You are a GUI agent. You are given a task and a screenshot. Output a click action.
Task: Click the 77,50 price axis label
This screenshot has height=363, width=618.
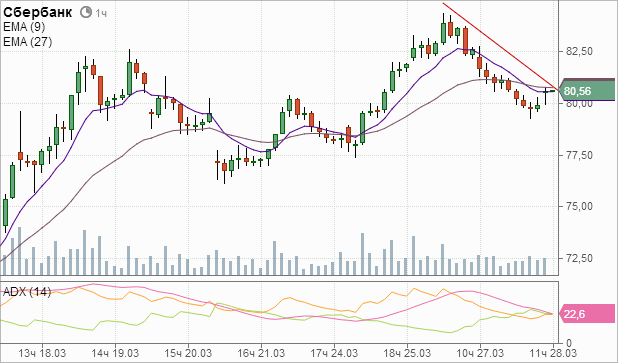tap(579, 155)
